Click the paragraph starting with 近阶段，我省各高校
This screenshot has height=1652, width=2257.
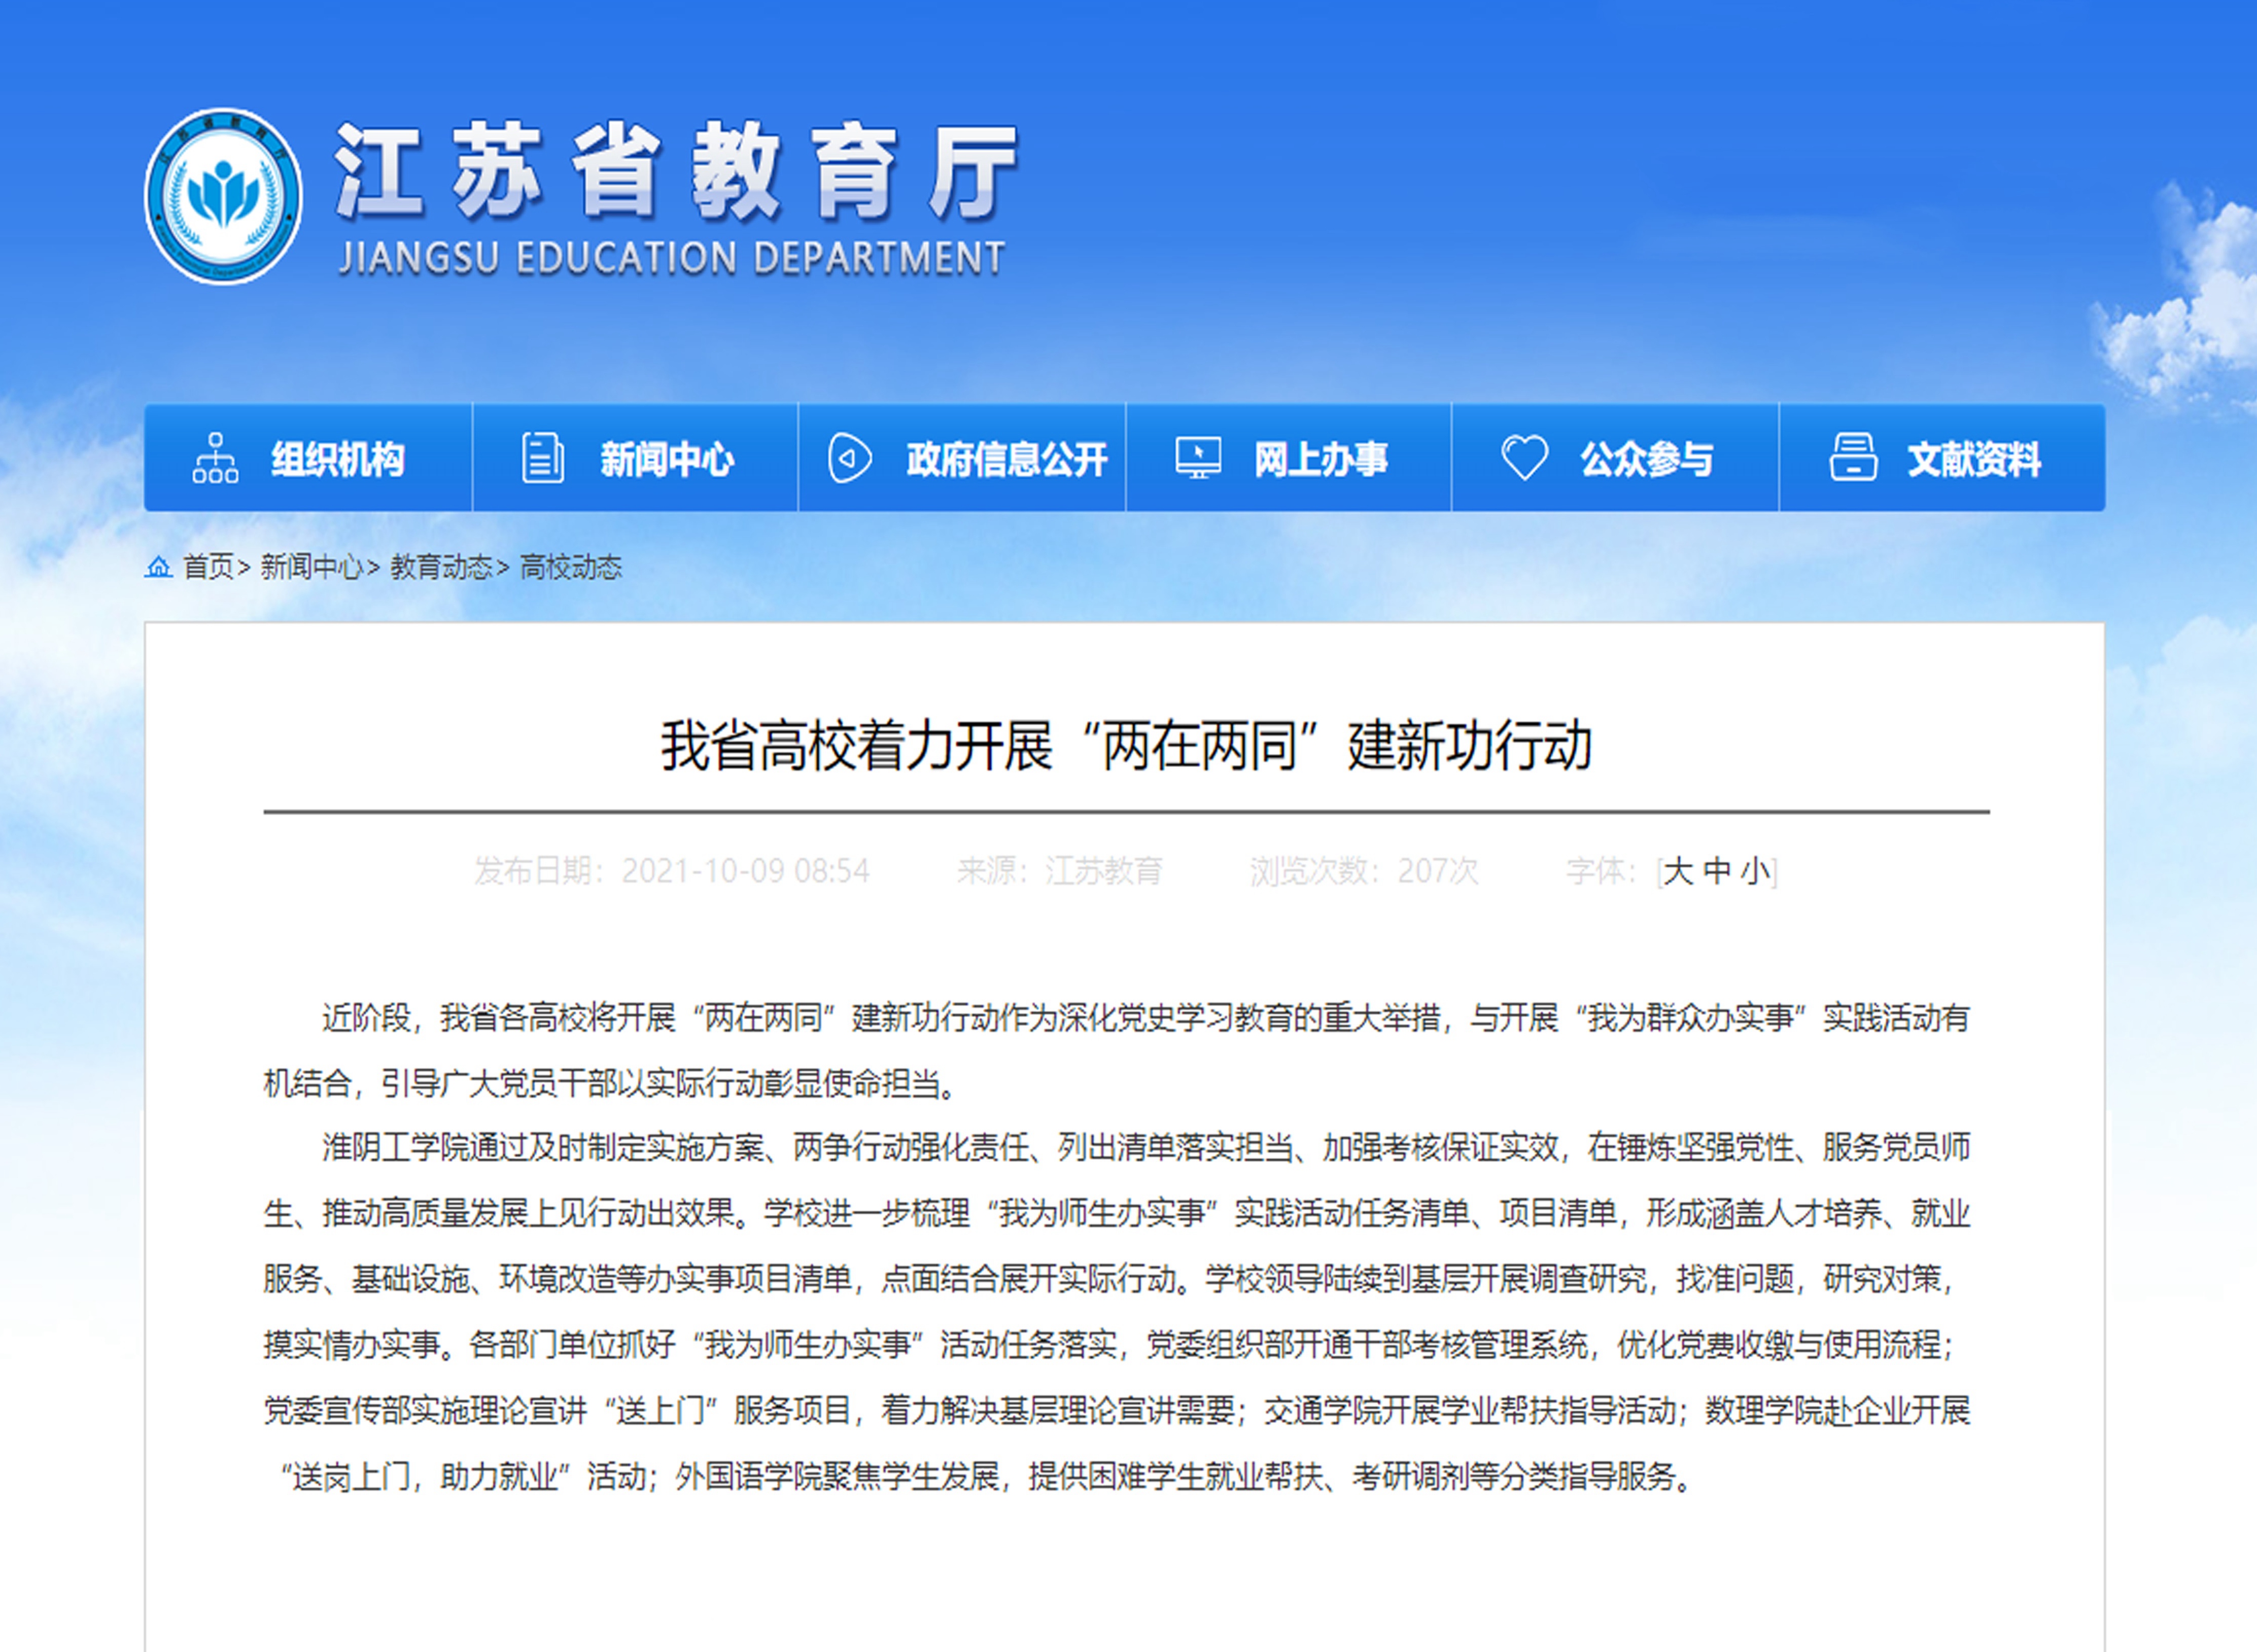coord(1117,1051)
